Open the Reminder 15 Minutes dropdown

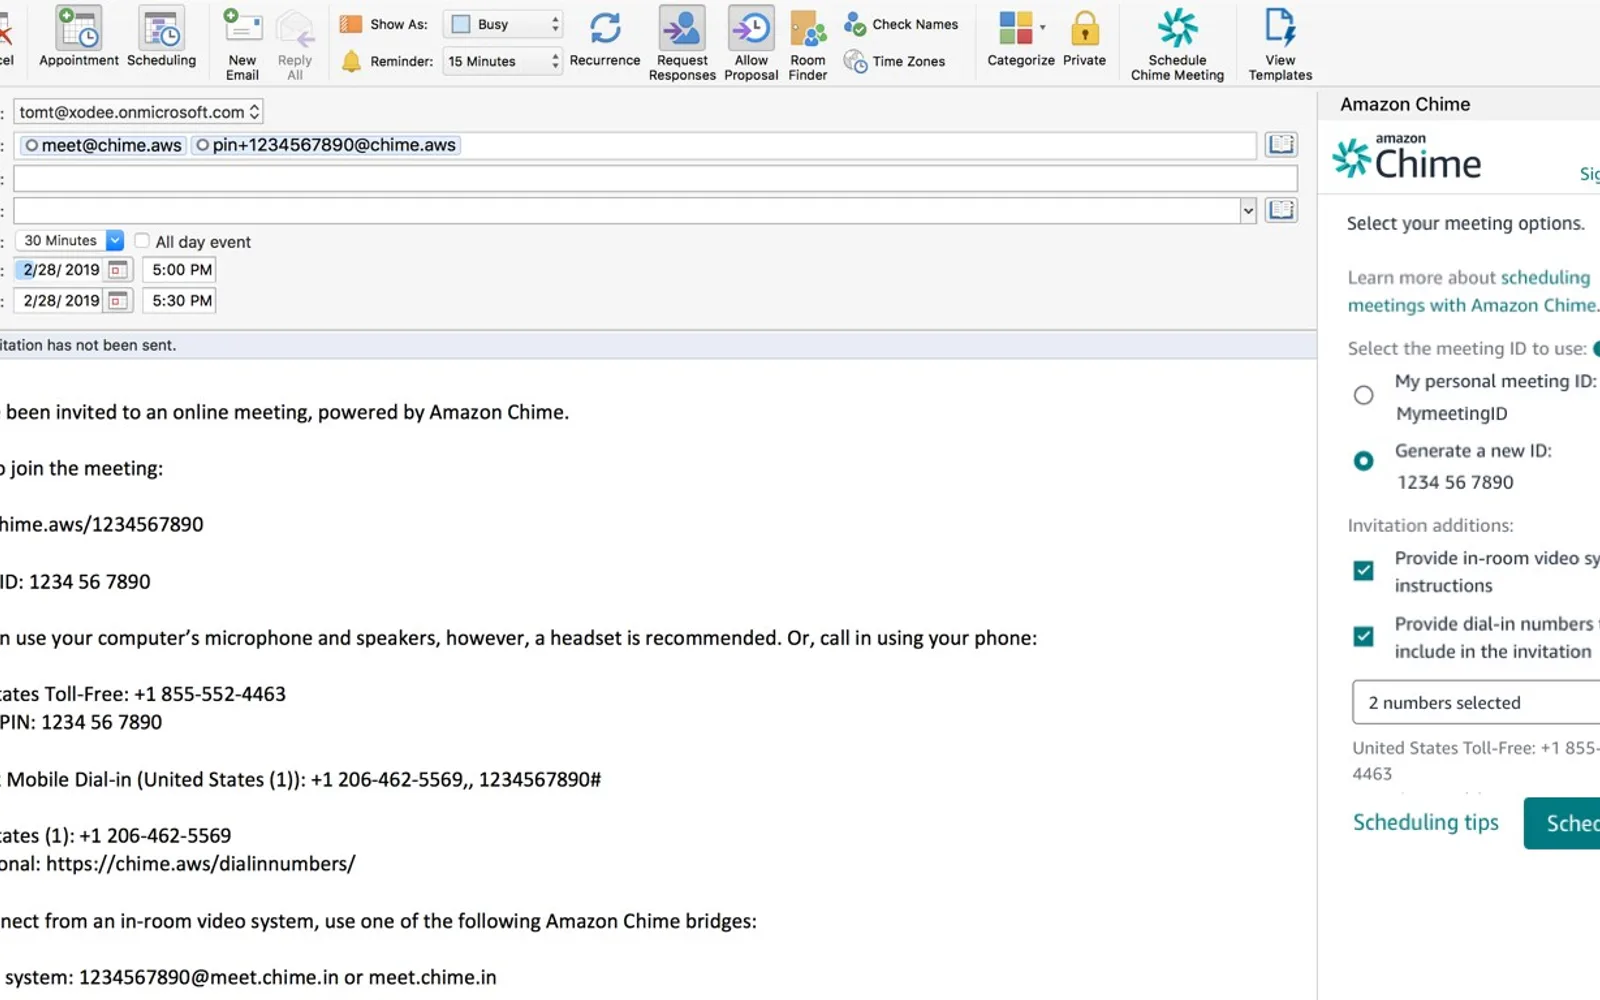[x=503, y=61]
